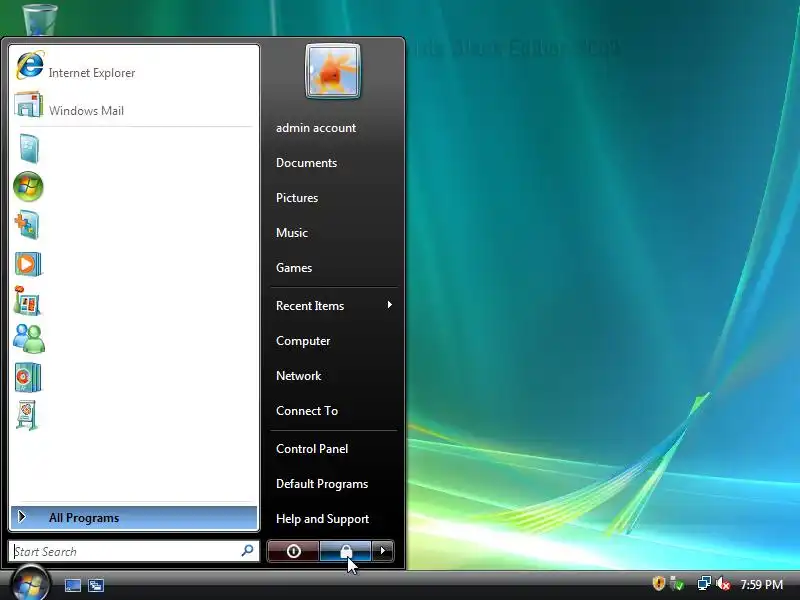Click Switch between windows in Quick Launch
The width and height of the screenshot is (800, 600).
click(95, 585)
